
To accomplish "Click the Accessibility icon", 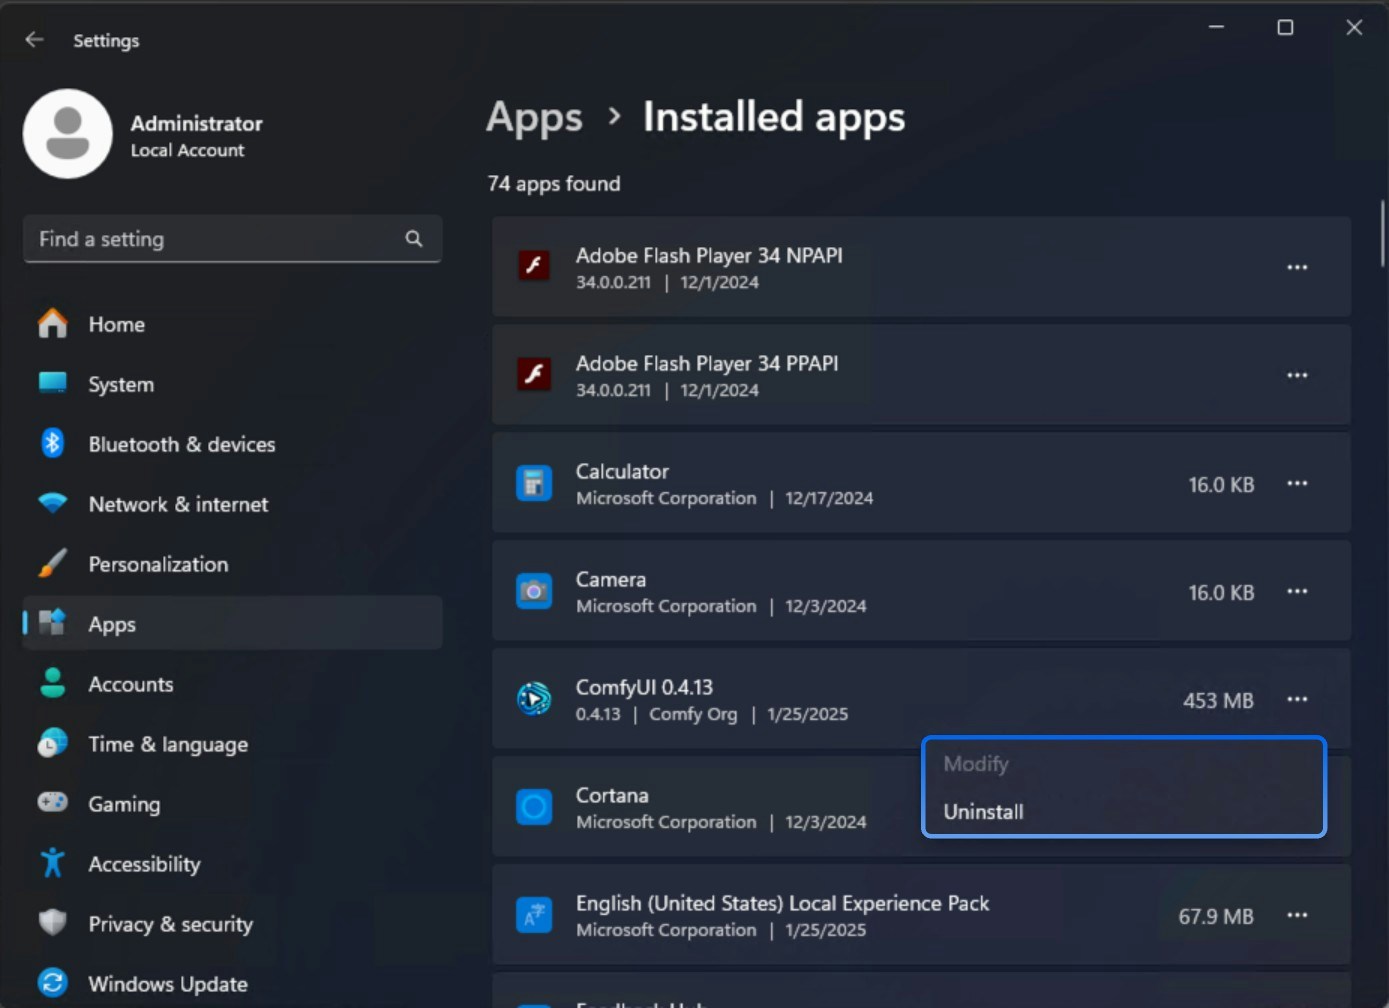I will point(51,864).
